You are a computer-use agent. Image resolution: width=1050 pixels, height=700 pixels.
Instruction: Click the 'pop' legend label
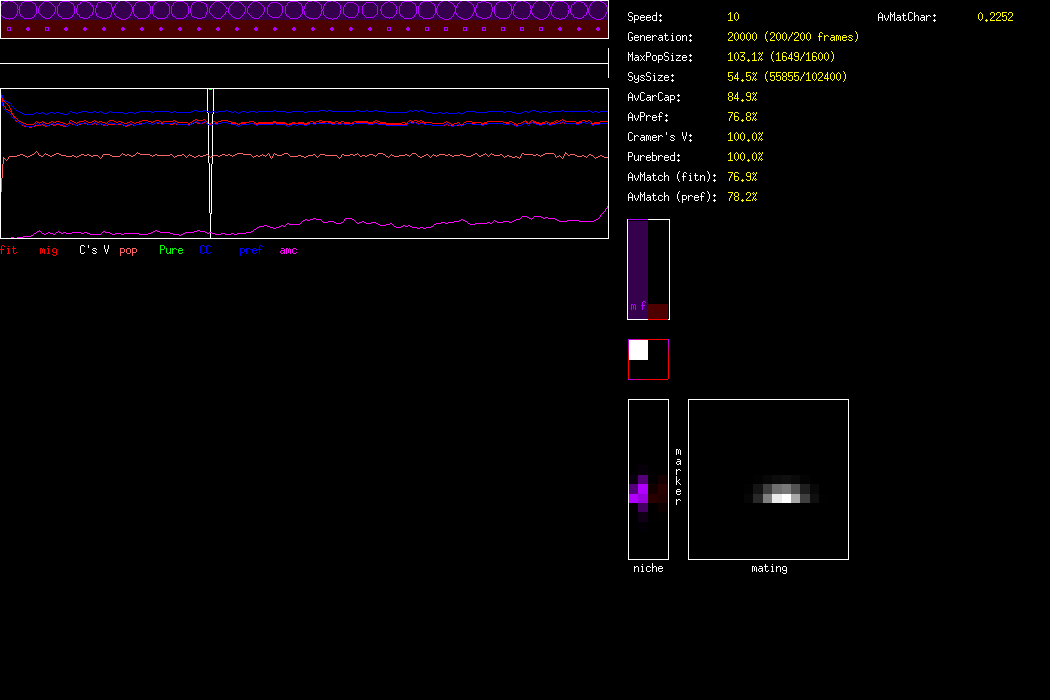coord(128,250)
